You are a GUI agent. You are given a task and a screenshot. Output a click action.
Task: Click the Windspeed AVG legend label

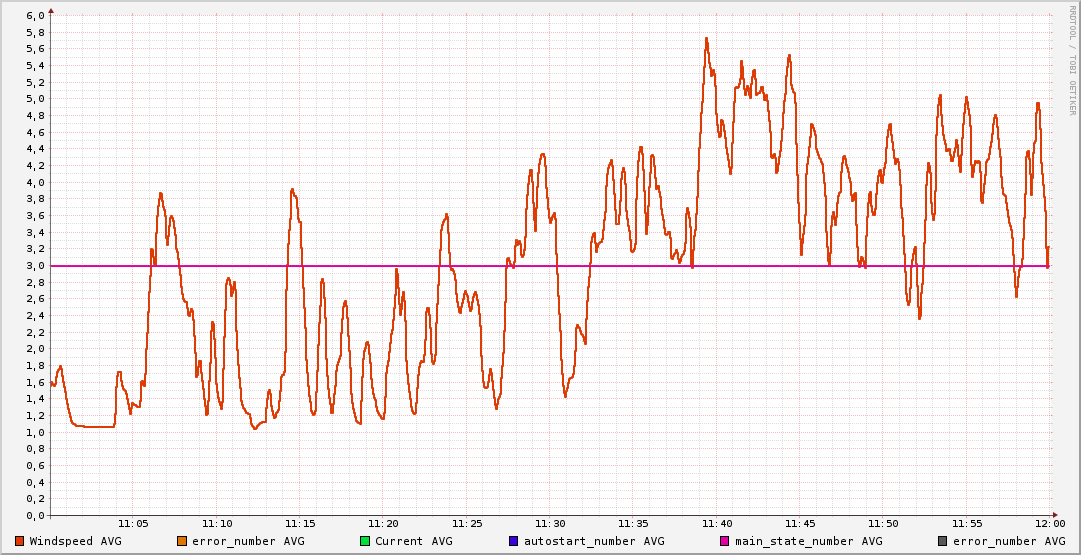[75, 541]
